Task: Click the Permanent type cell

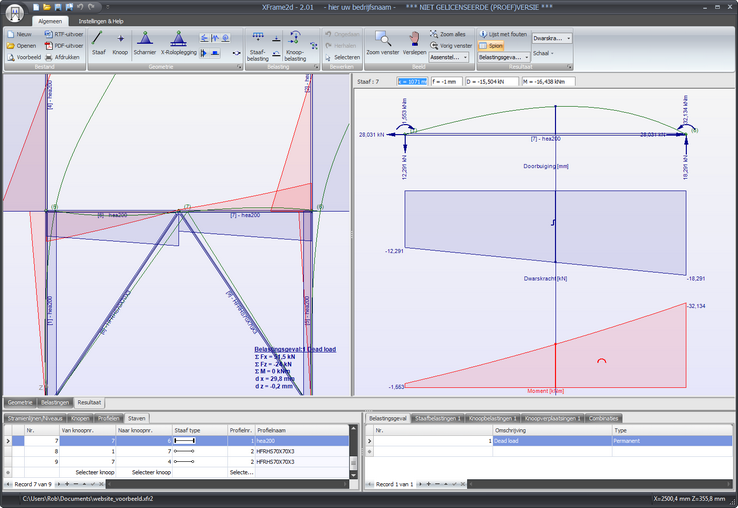Action: [x=672, y=441]
